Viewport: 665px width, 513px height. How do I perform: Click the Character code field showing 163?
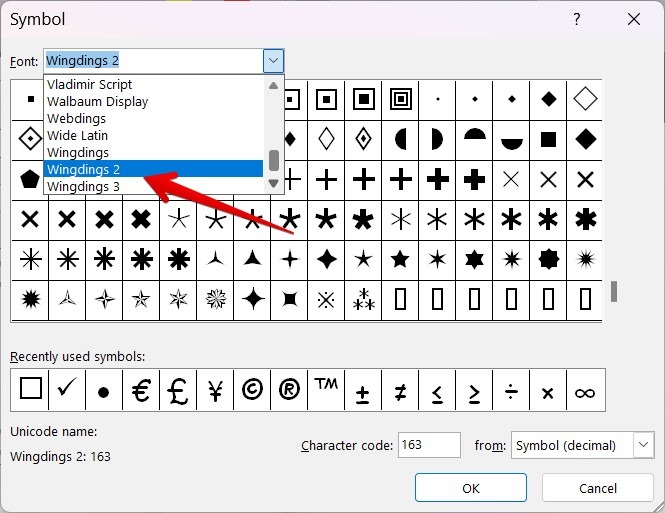coord(429,445)
